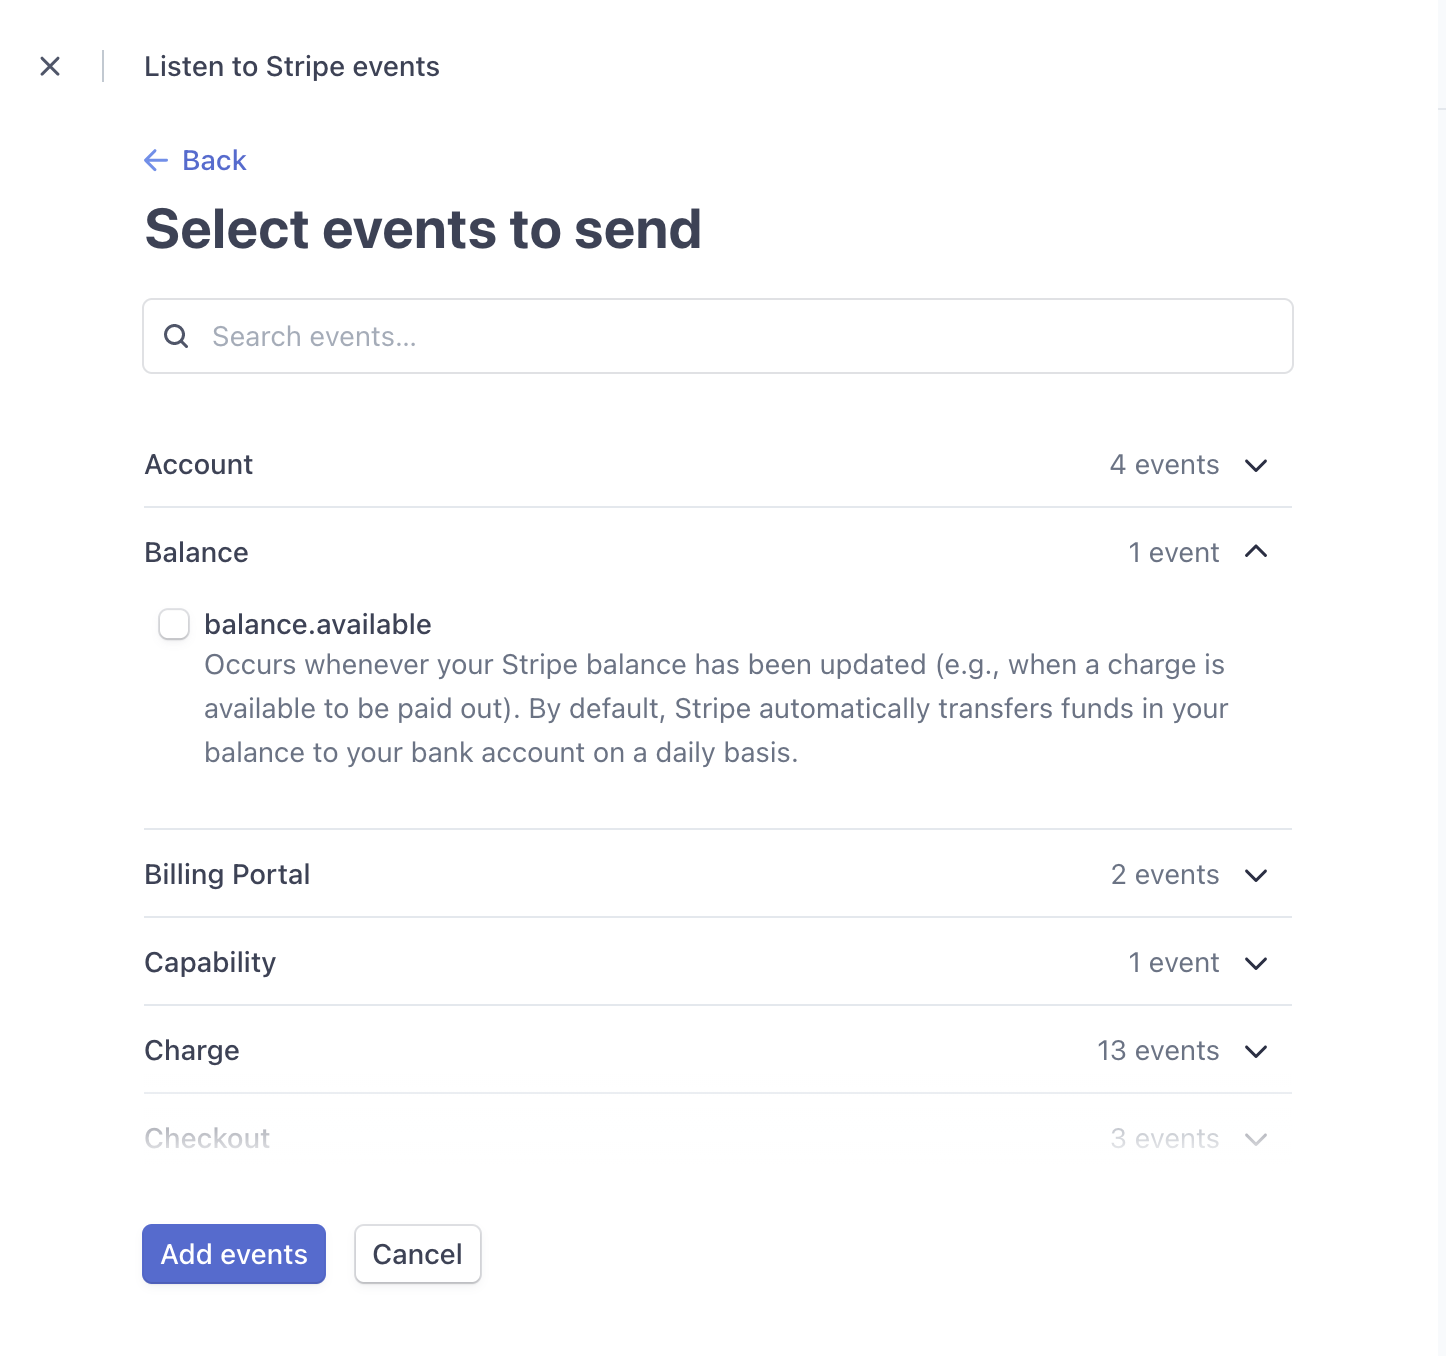Go back via the Back link

pyautogui.click(x=214, y=160)
